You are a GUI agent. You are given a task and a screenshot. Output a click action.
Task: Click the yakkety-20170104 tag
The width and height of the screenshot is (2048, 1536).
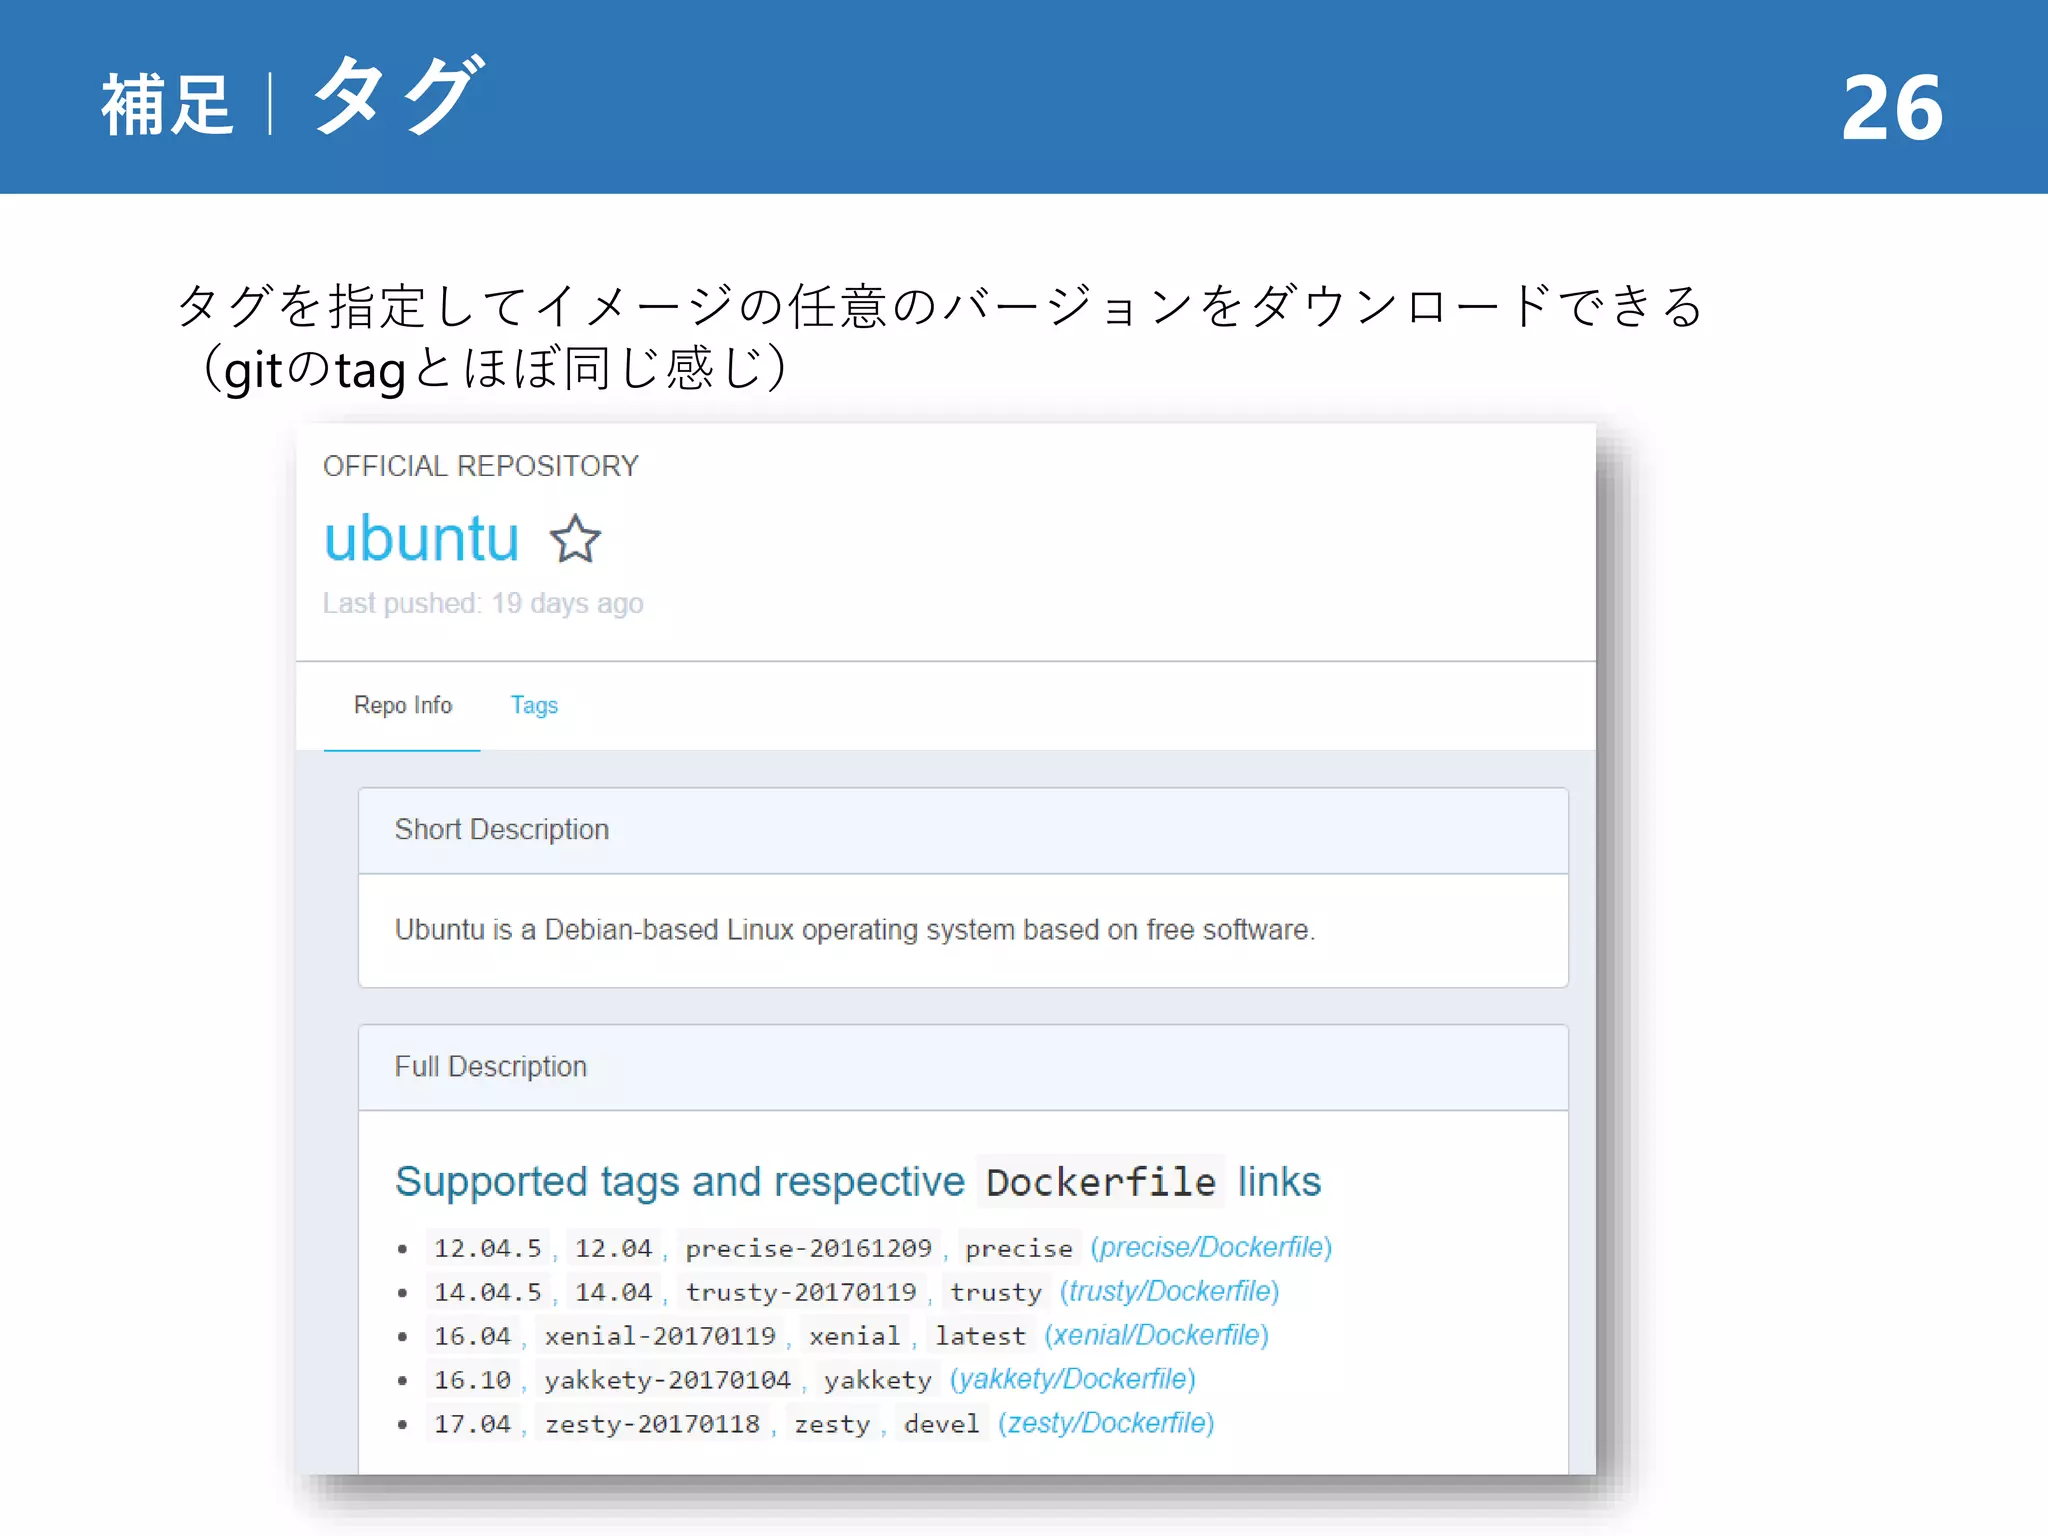[x=668, y=1380]
